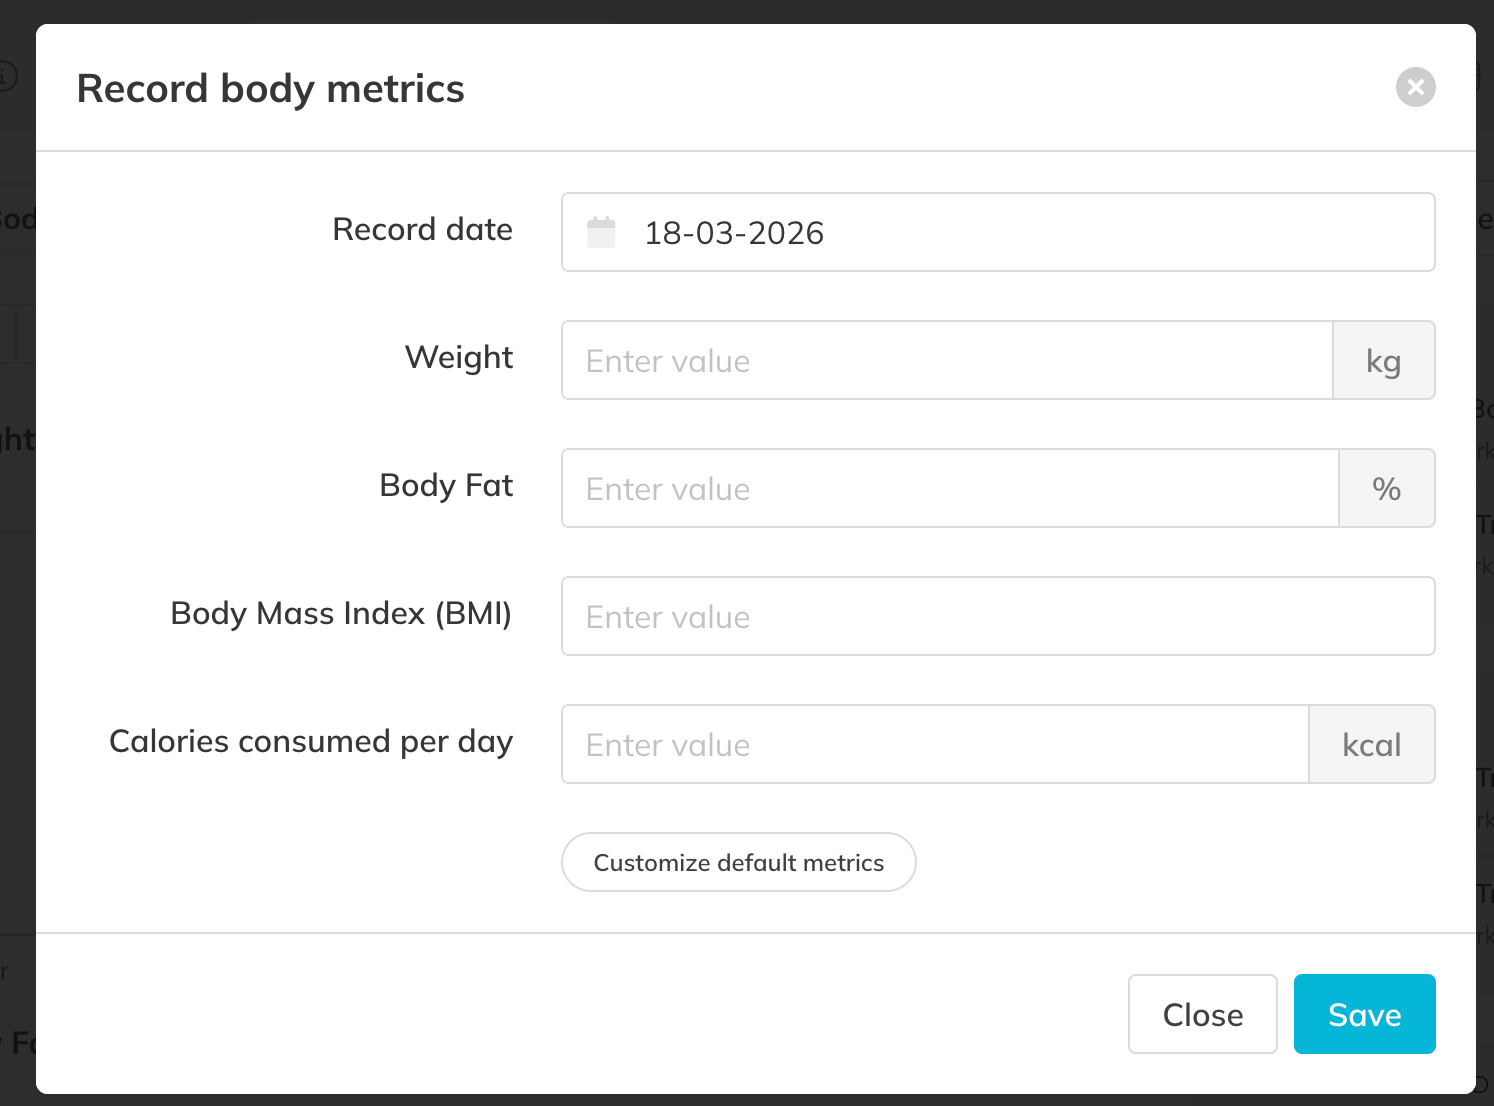Click the Weight field label

(458, 357)
